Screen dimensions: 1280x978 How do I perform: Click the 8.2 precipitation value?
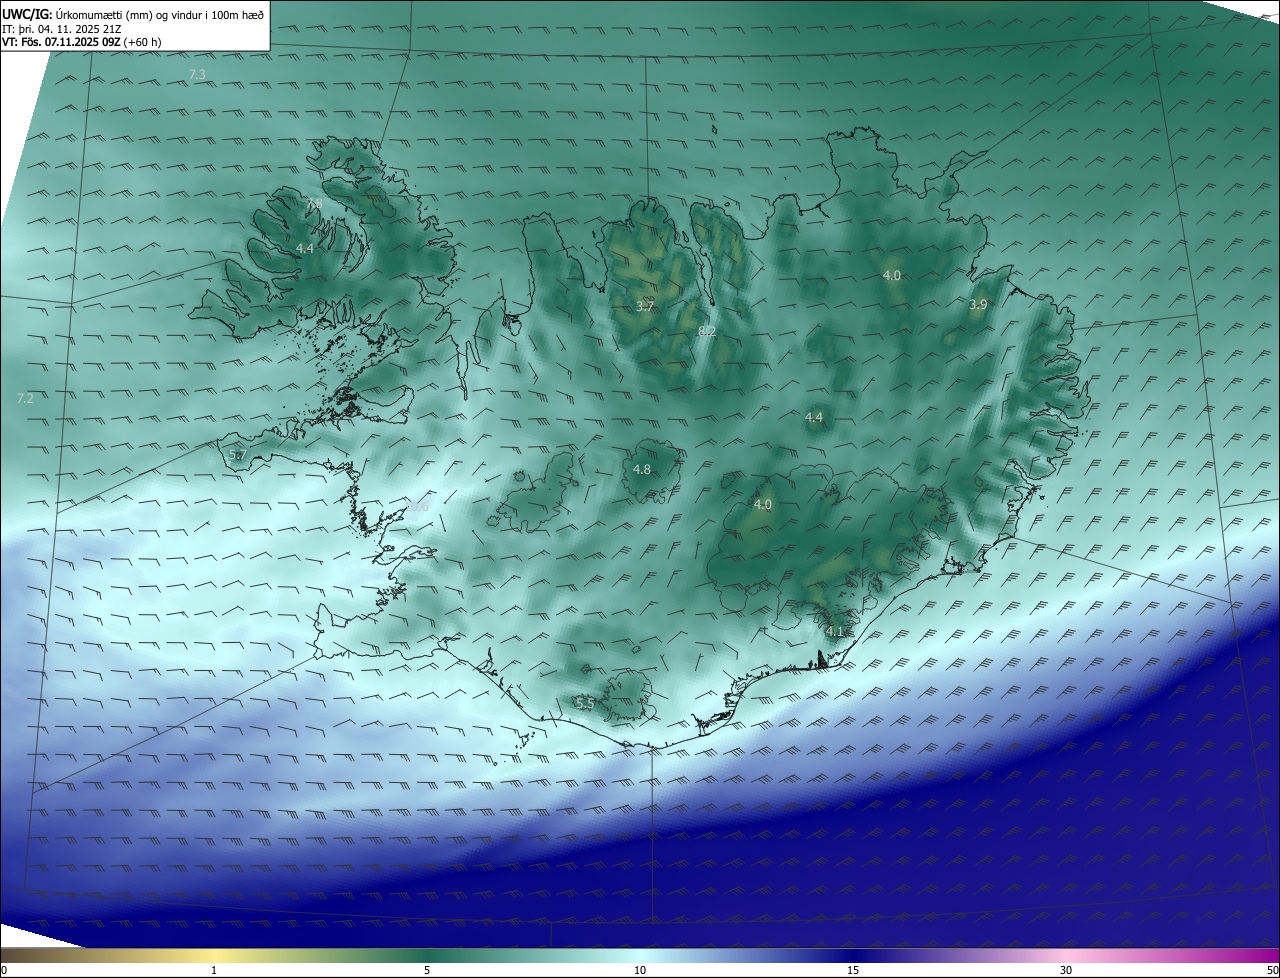pyautogui.click(x=706, y=330)
